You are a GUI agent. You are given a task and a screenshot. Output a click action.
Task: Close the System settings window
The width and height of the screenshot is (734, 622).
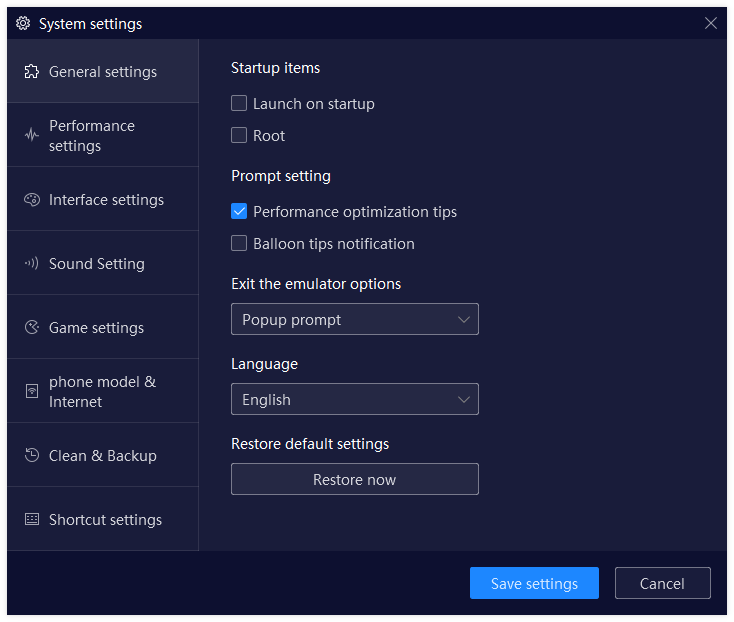click(x=711, y=24)
